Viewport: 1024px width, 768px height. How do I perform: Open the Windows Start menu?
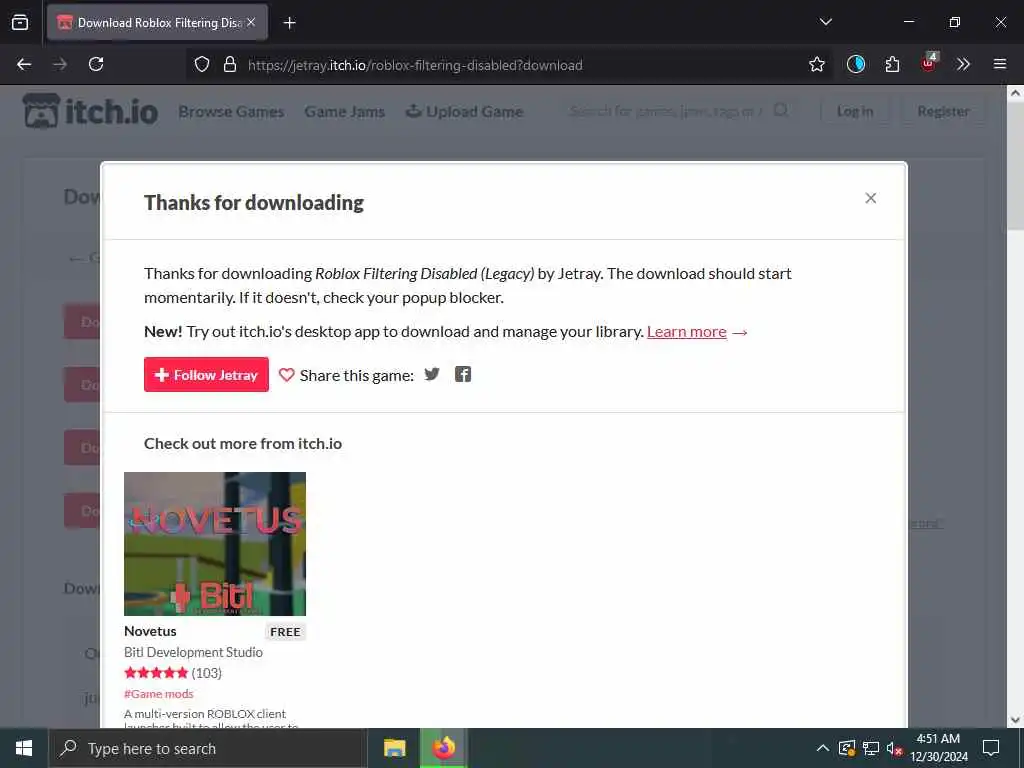(x=24, y=748)
